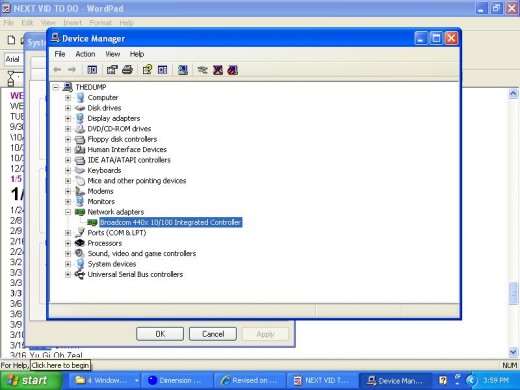520x390 pixels.
Task: Click the Sound, video and game controllers icon
Action: tap(79, 253)
